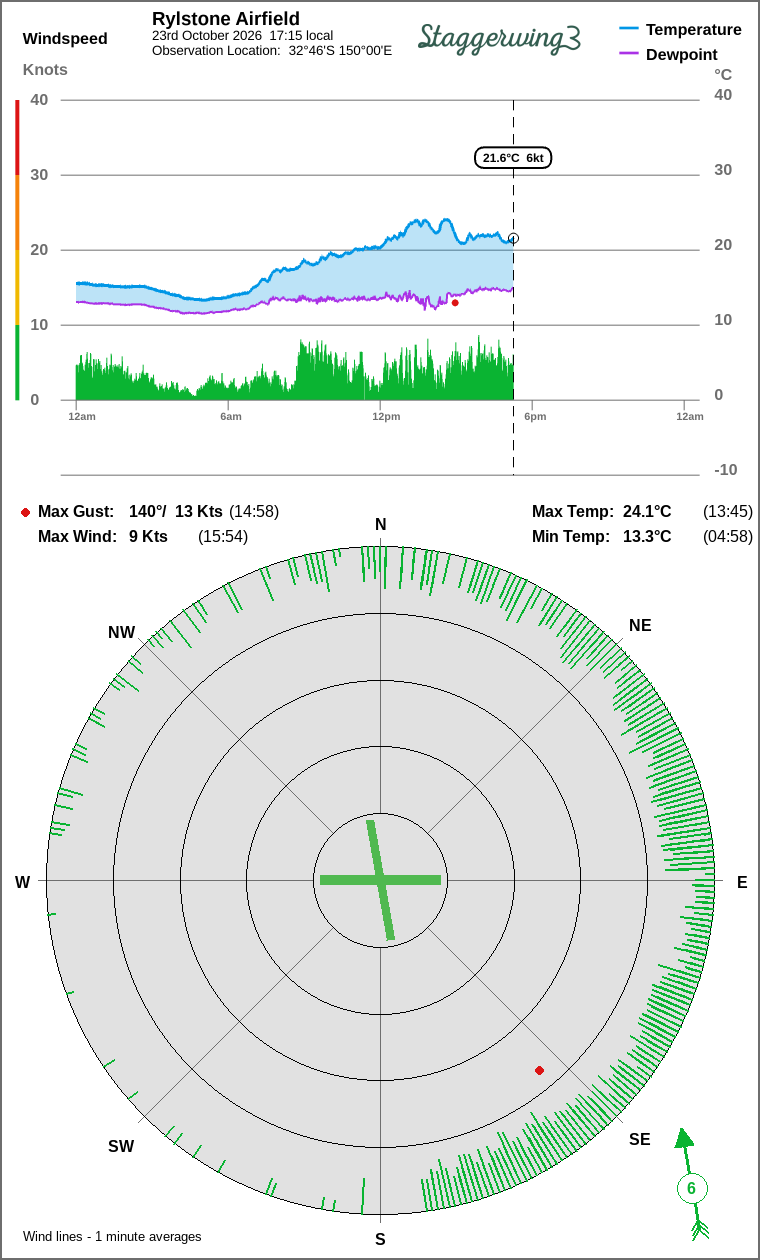
Task: Click the Temperature legend text
Action: tap(694, 29)
